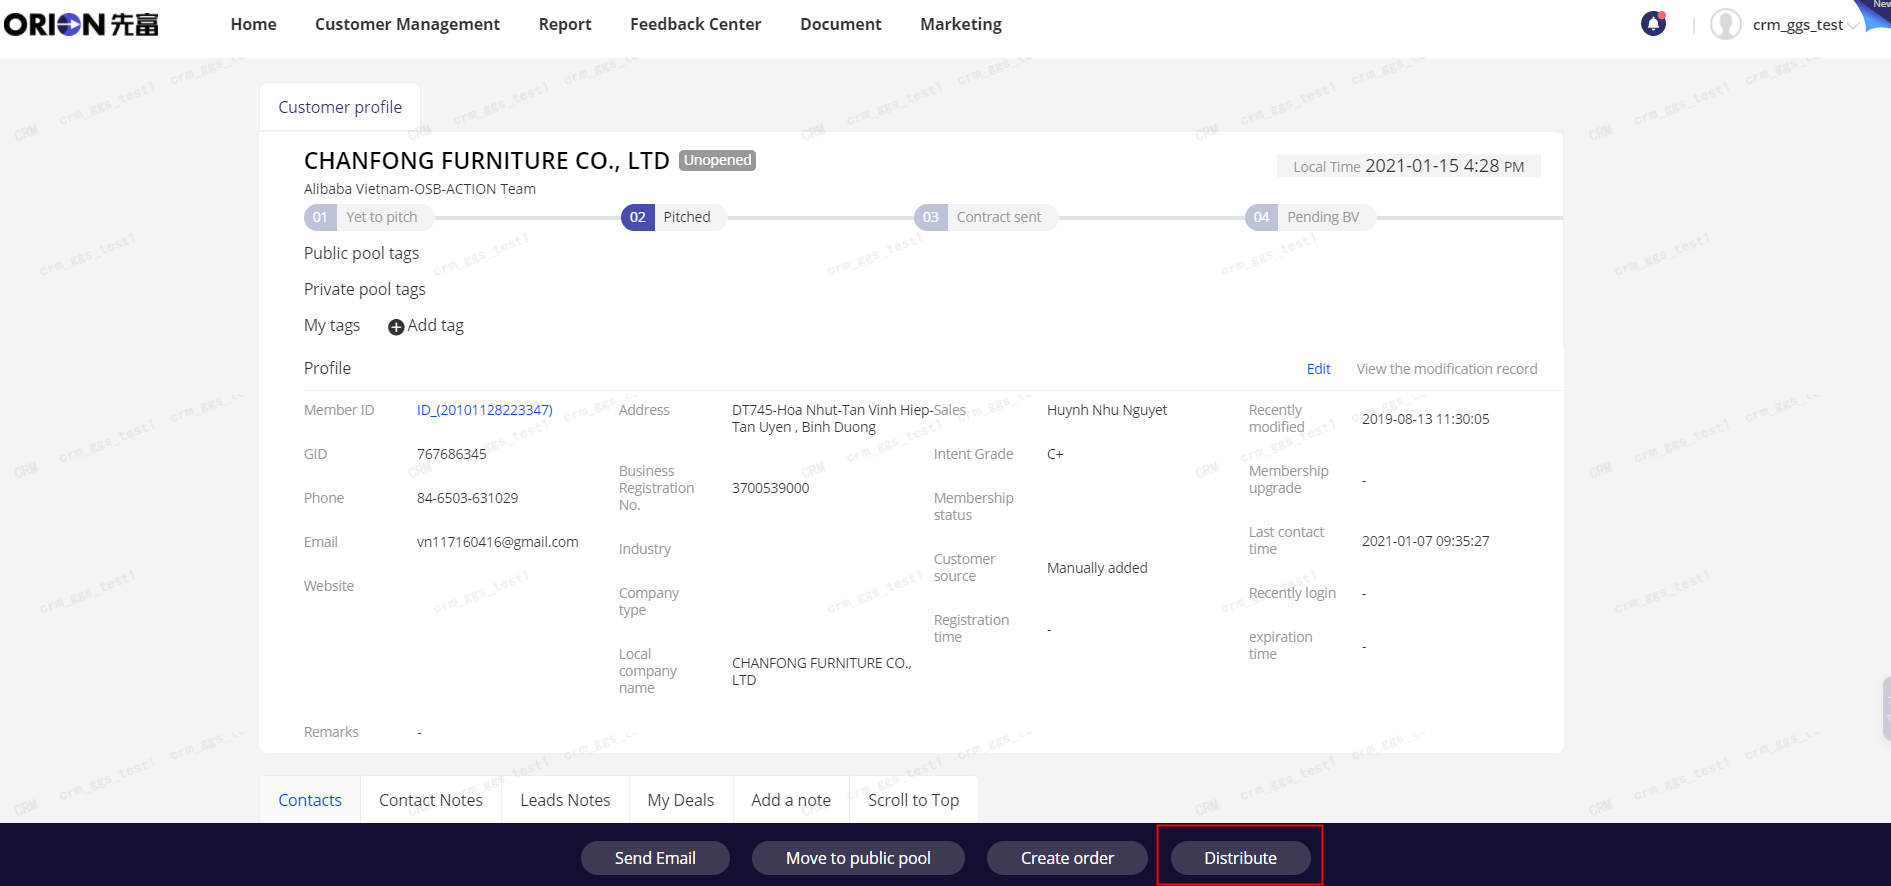
Task: Open the Report menu
Action: coord(565,24)
